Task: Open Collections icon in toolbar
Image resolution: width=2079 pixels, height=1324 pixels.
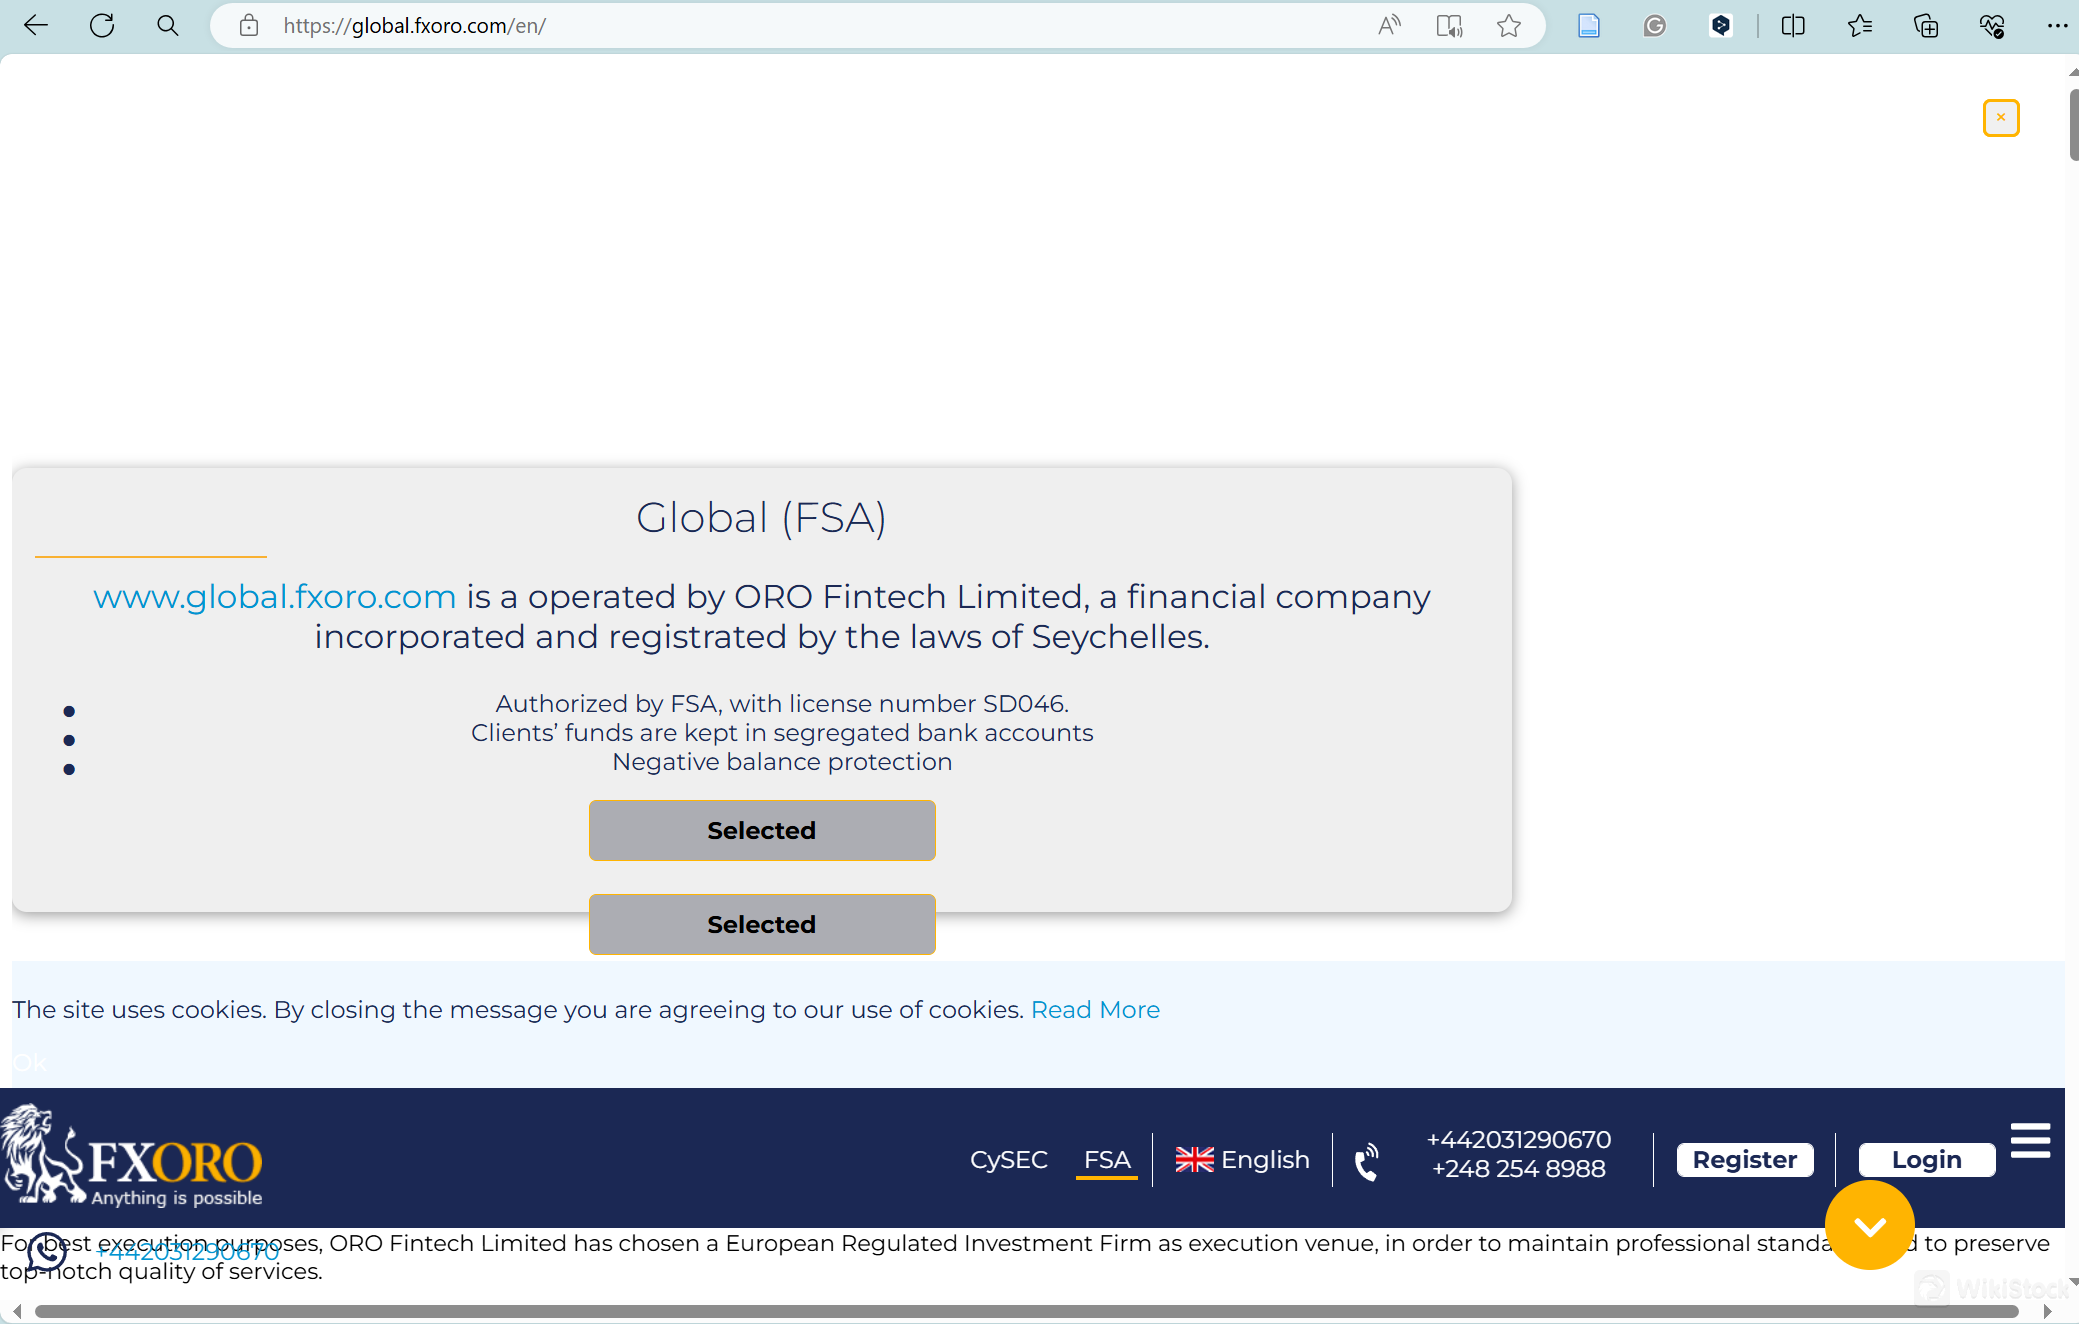Action: click(x=1925, y=26)
